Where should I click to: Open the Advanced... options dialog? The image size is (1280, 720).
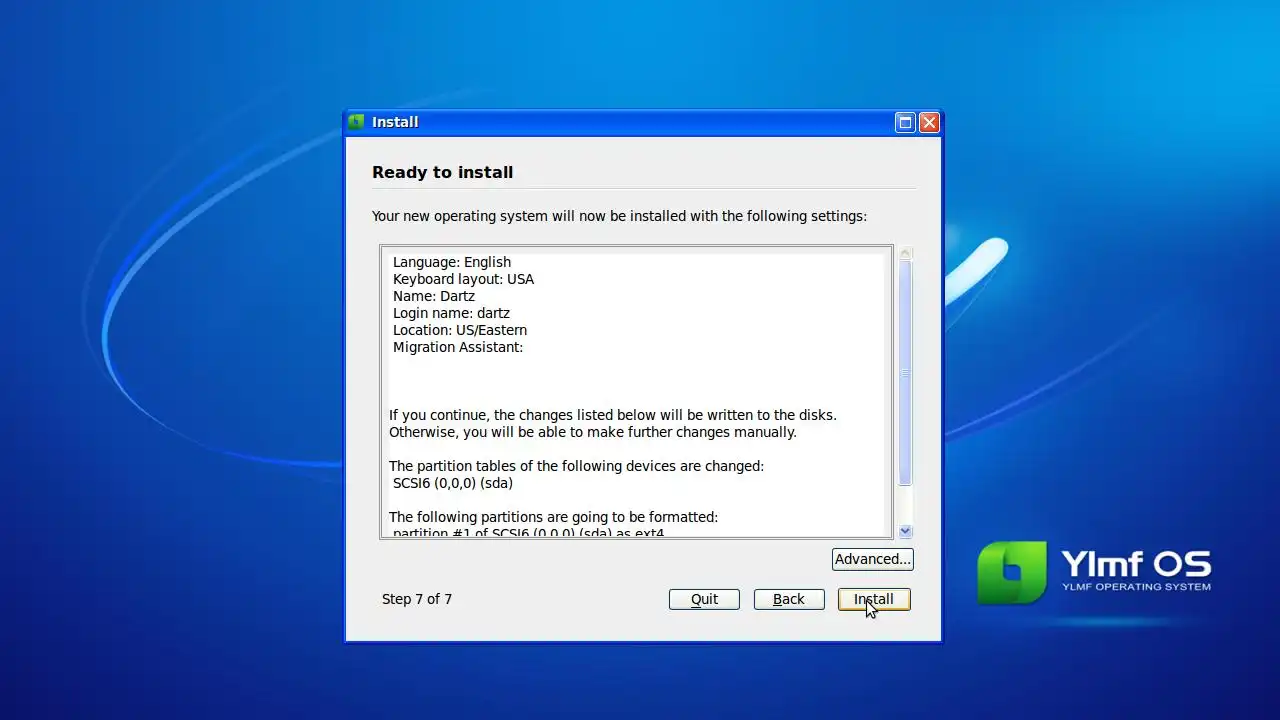coord(873,559)
